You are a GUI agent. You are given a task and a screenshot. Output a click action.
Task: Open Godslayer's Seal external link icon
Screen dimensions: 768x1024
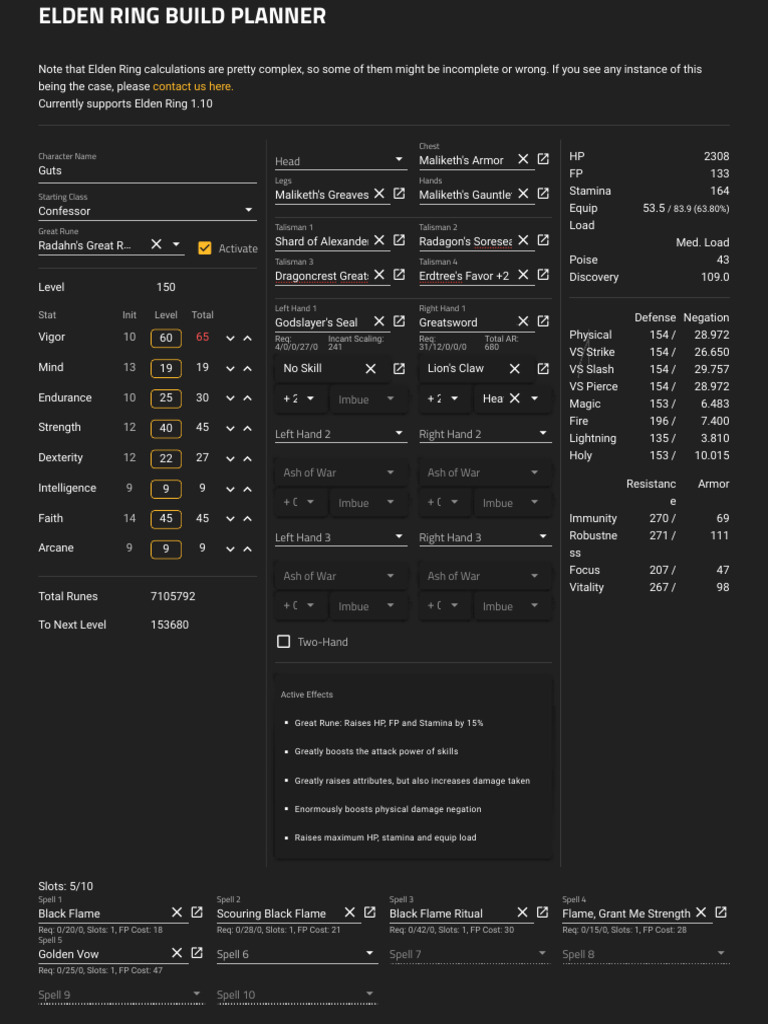pyautogui.click(x=399, y=321)
